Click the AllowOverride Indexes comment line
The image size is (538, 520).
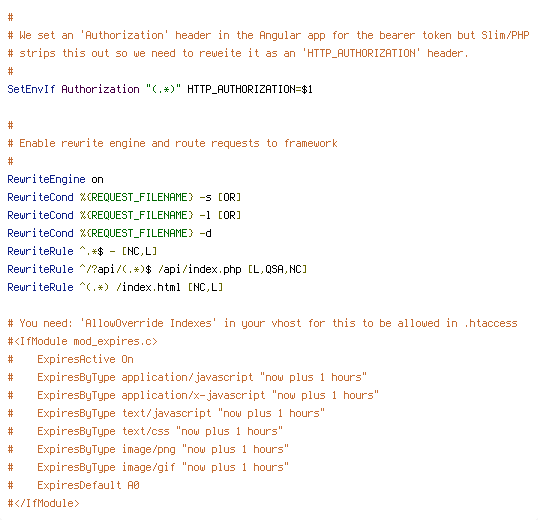pos(262,323)
